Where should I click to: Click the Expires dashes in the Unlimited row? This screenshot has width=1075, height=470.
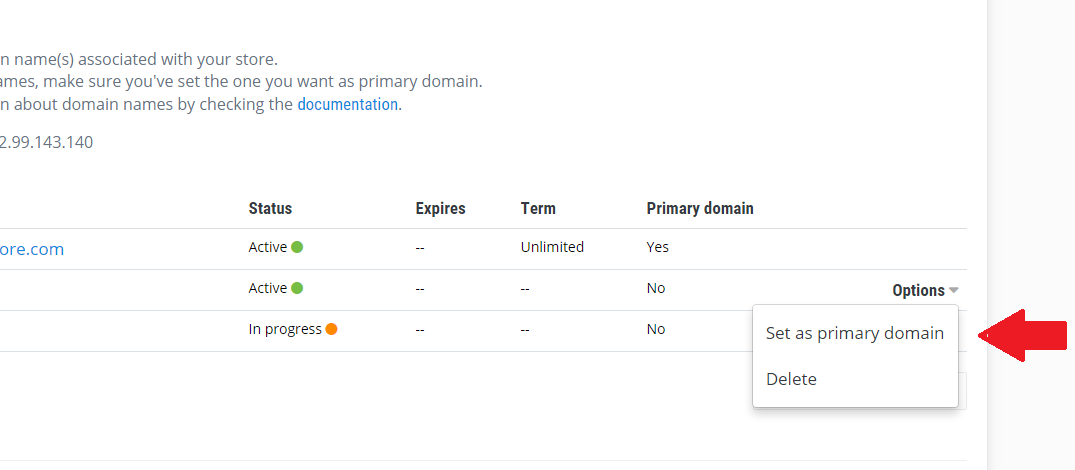point(420,247)
